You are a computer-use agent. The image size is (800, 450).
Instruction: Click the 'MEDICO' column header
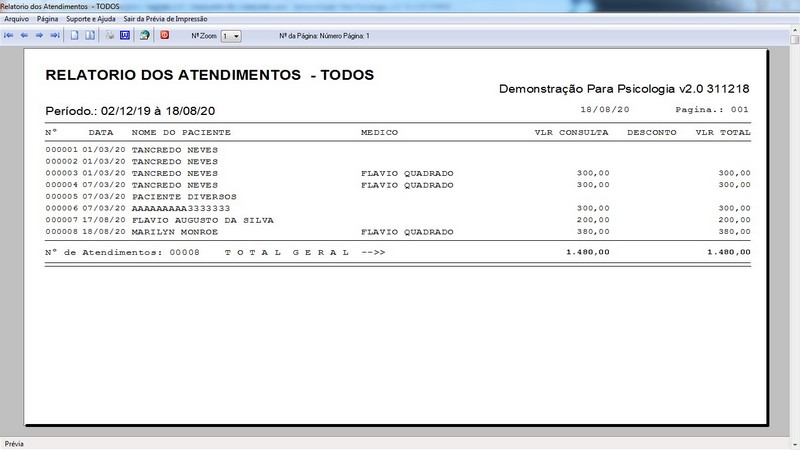point(379,133)
